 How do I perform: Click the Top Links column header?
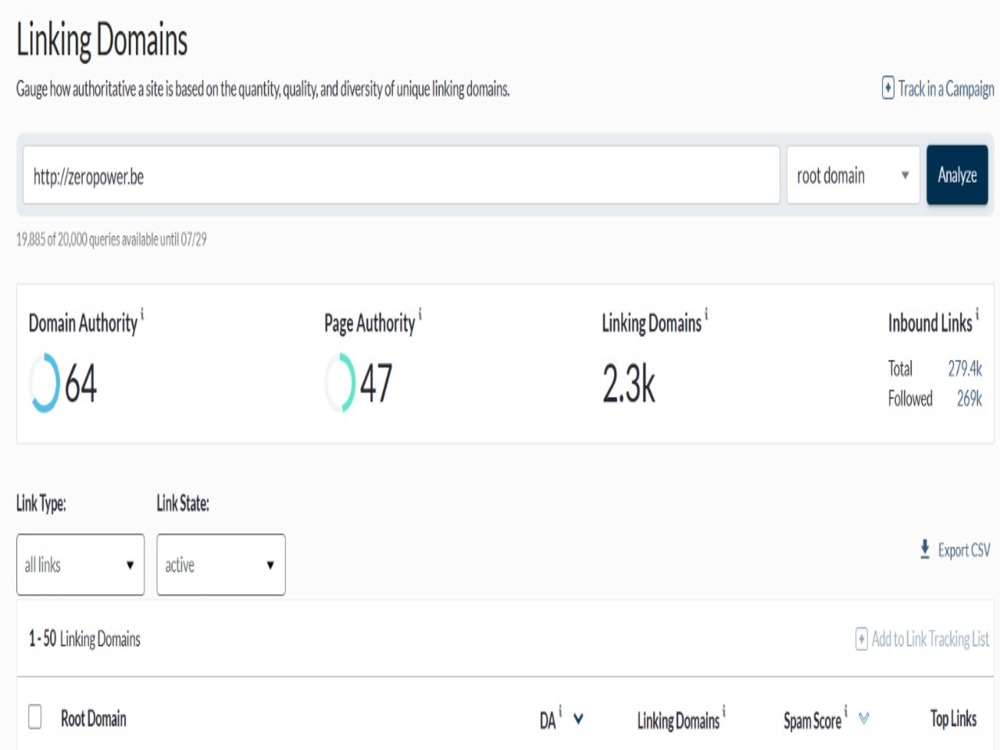953,719
